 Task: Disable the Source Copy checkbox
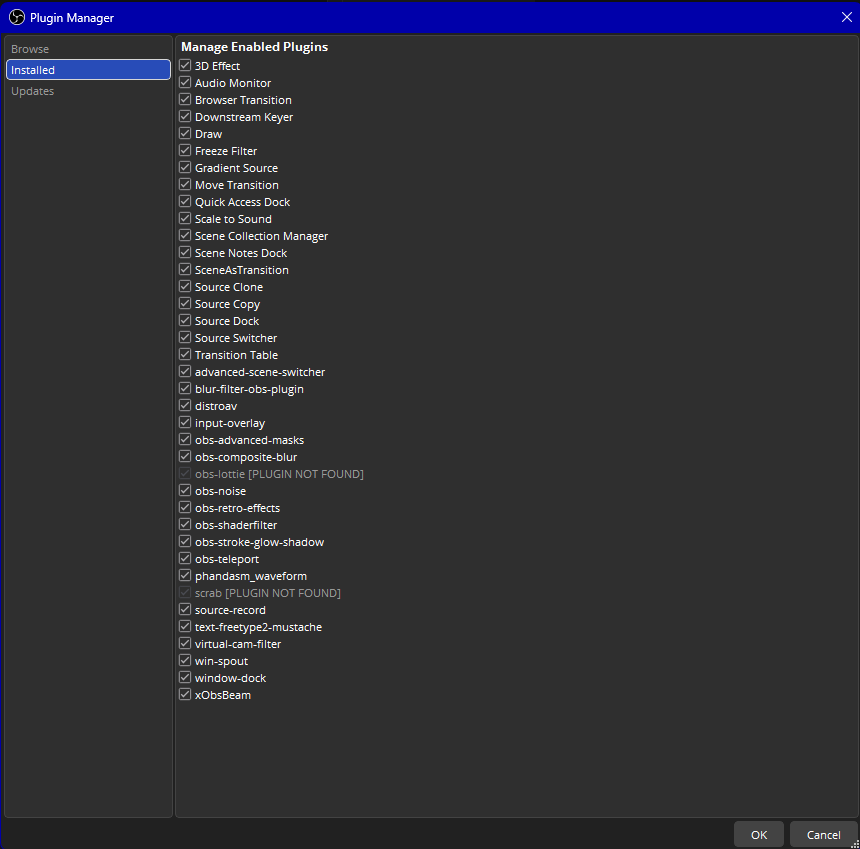click(x=185, y=304)
